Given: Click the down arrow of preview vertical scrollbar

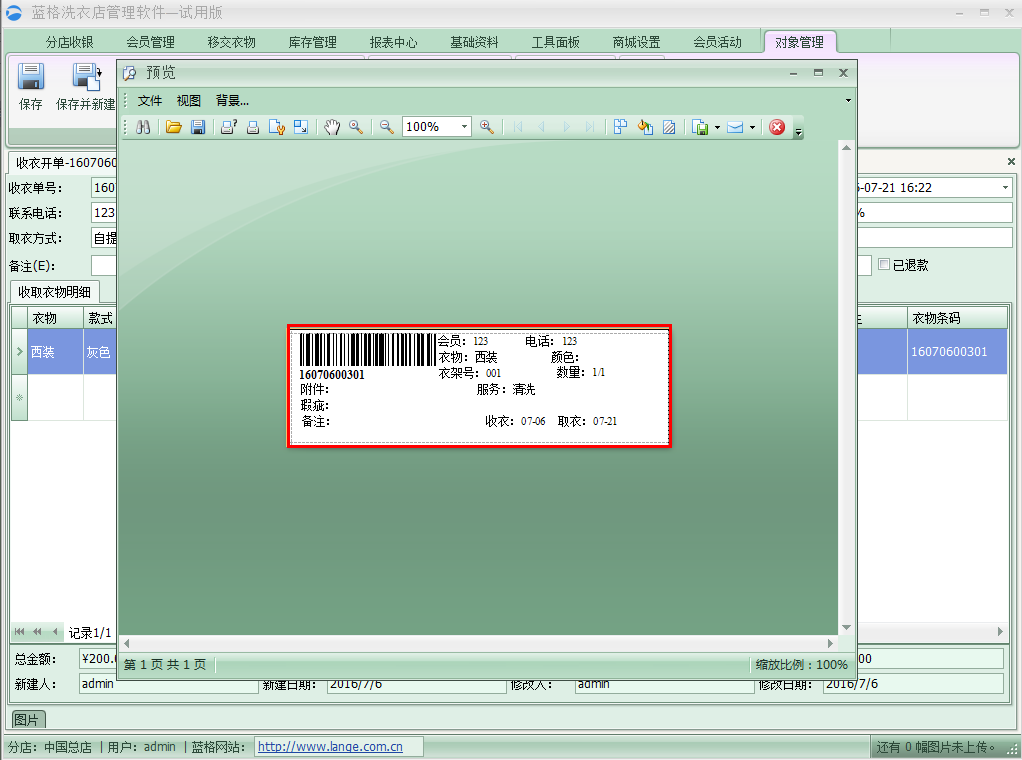Looking at the screenshot, I should pos(846,627).
